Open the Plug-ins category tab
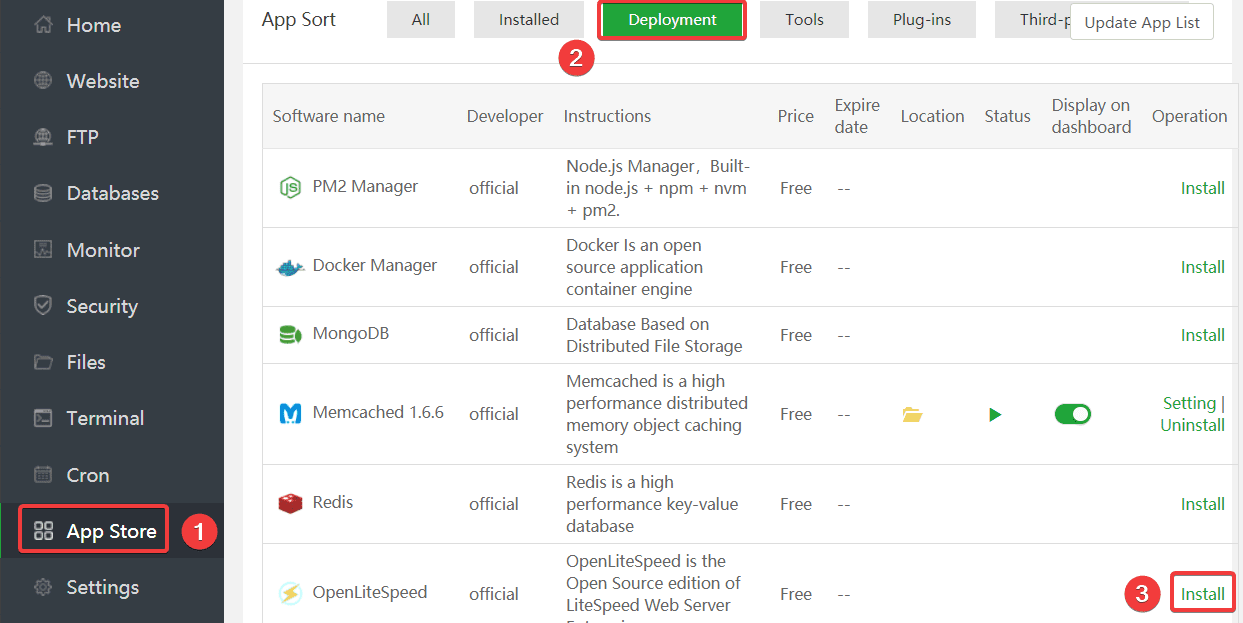The image size is (1243, 623). (921, 20)
